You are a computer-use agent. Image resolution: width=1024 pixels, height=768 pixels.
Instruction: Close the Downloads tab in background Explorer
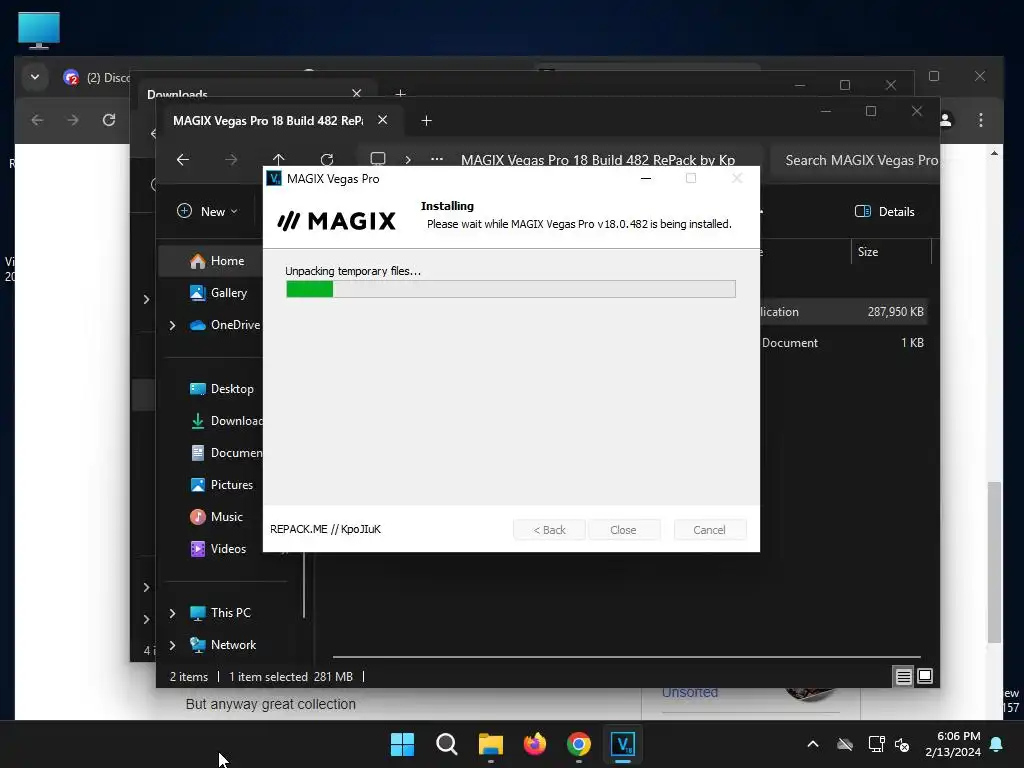pyautogui.click(x=357, y=93)
